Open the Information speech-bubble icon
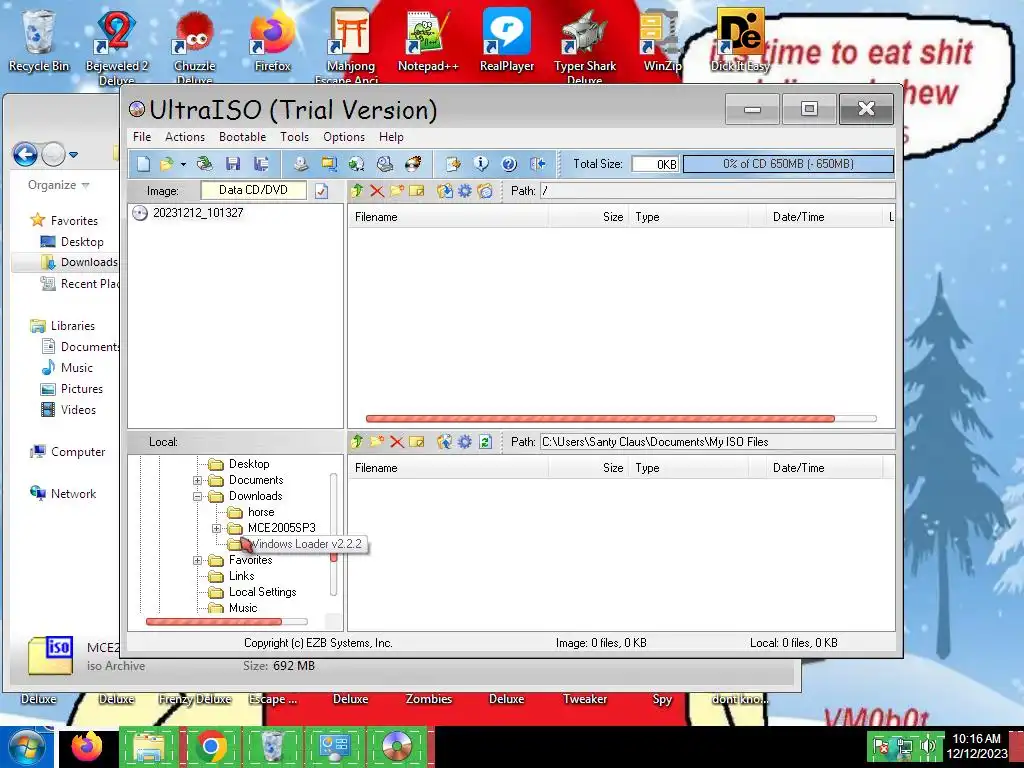The image size is (1024, 768). pos(481,164)
